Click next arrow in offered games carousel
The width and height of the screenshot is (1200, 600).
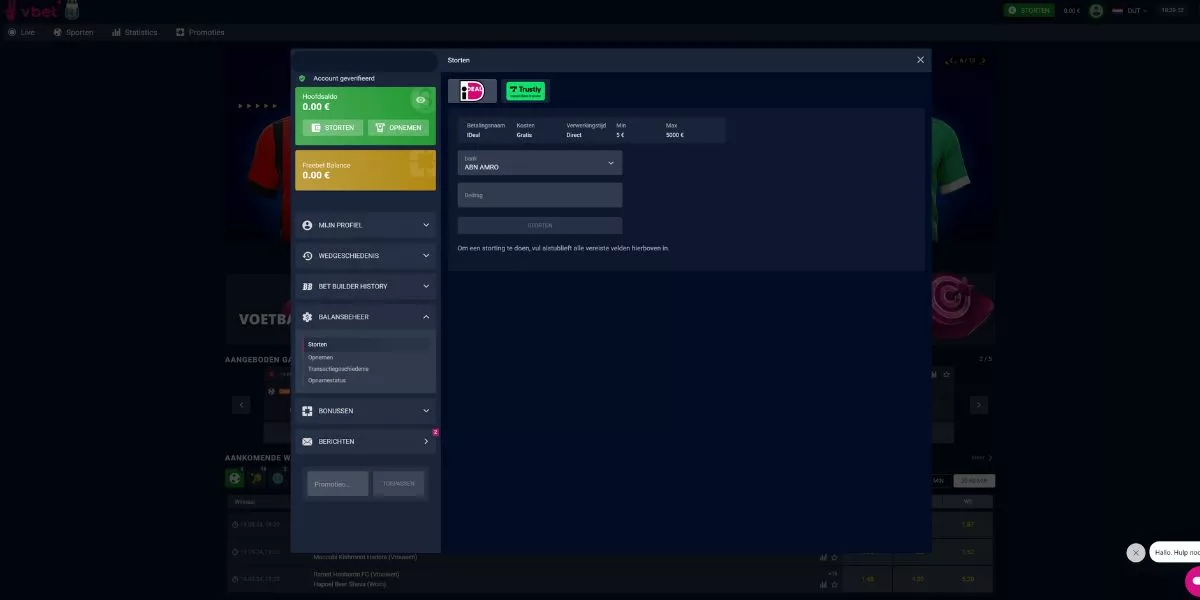[979, 405]
